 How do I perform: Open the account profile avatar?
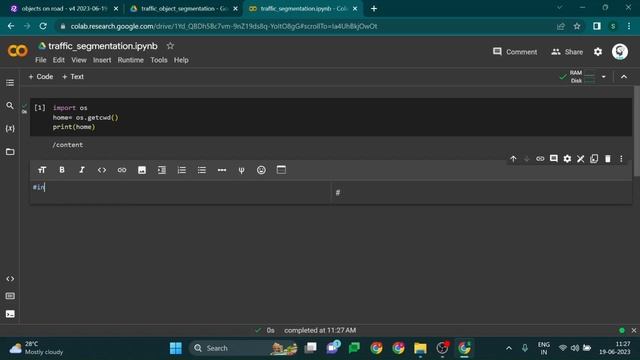(x=620, y=52)
